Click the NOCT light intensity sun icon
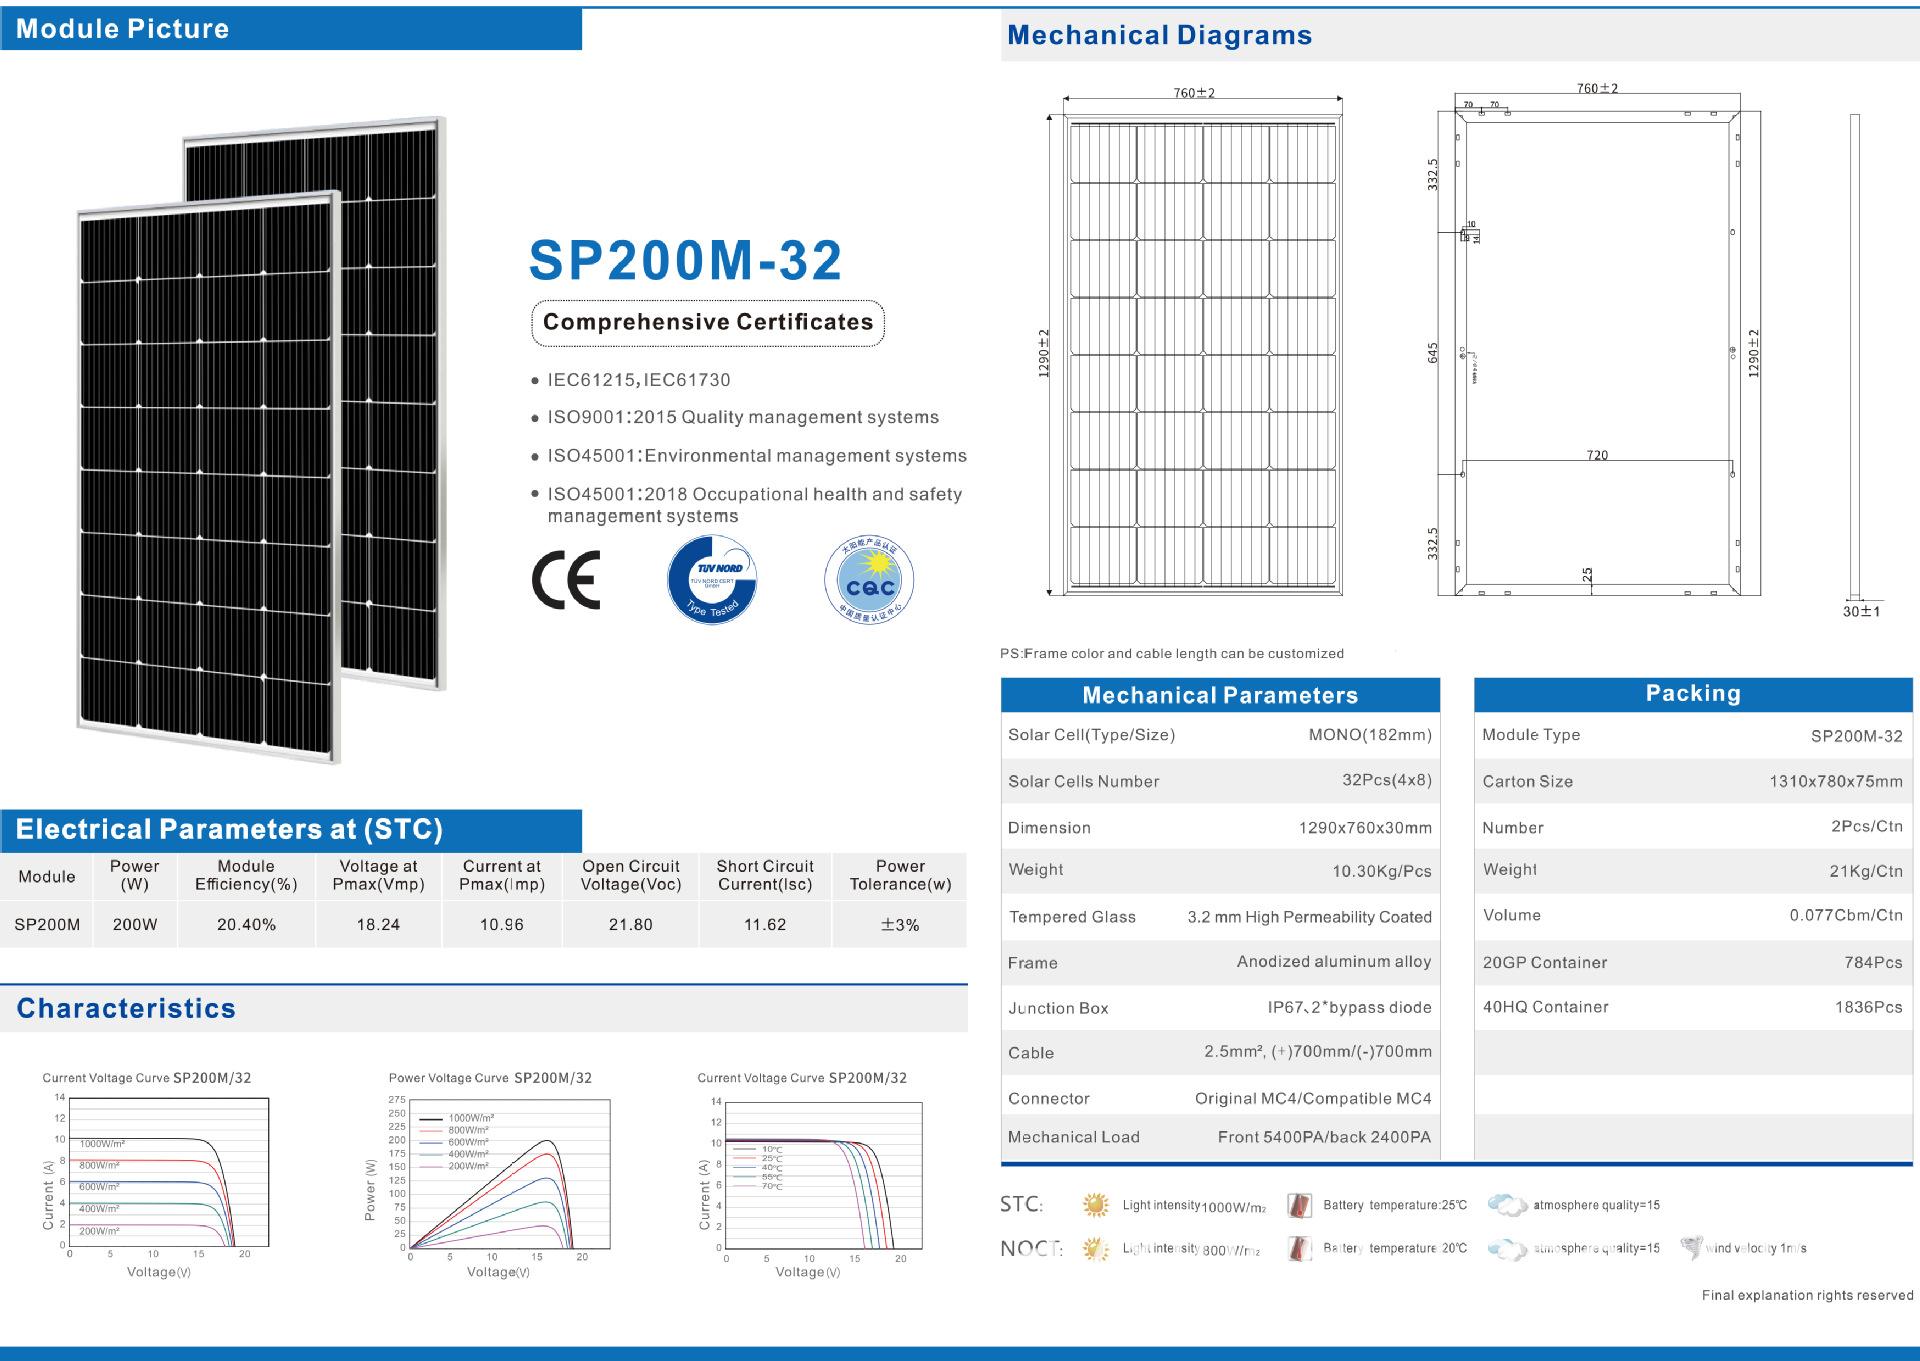Screen dimensions: 1920x1361 (1096, 1248)
